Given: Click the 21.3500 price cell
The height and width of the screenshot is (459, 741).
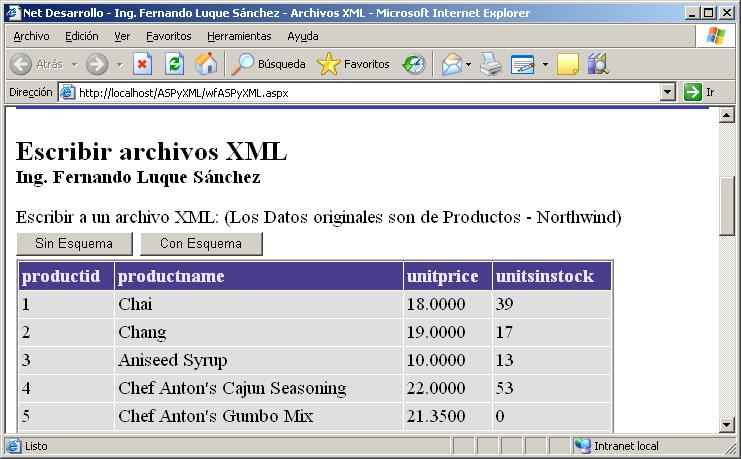Looking at the screenshot, I should [x=448, y=416].
